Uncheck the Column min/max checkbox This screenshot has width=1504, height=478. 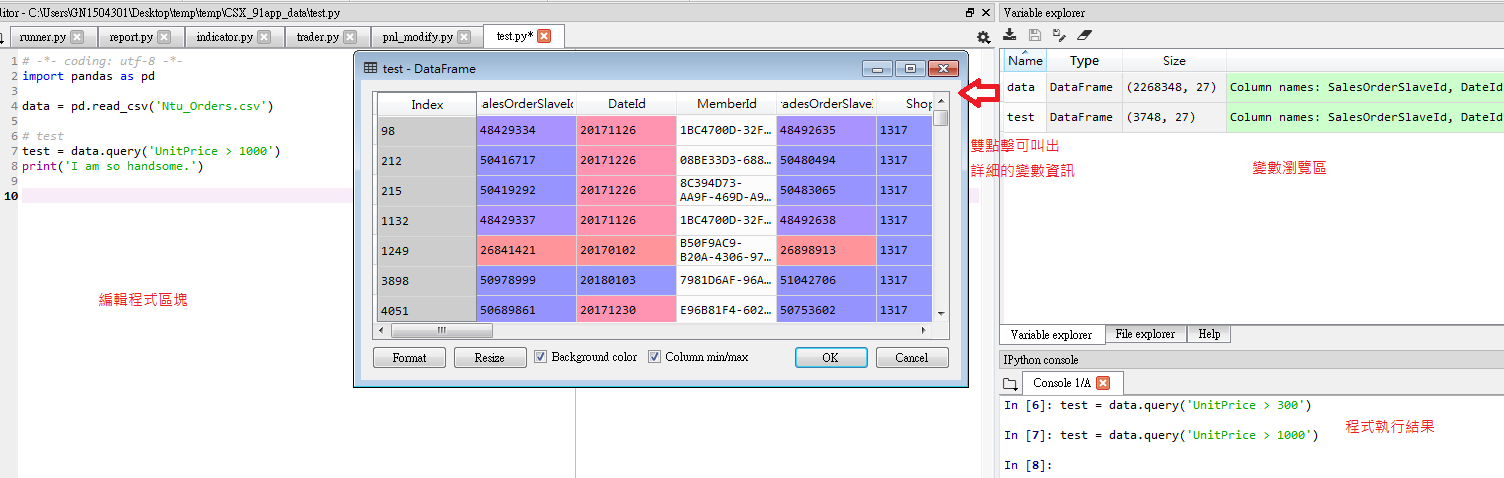(x=655, y=357)
